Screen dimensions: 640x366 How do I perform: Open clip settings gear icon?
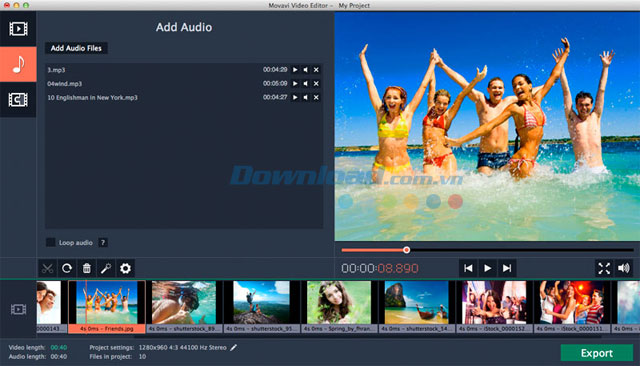click(x=126, y=268)
